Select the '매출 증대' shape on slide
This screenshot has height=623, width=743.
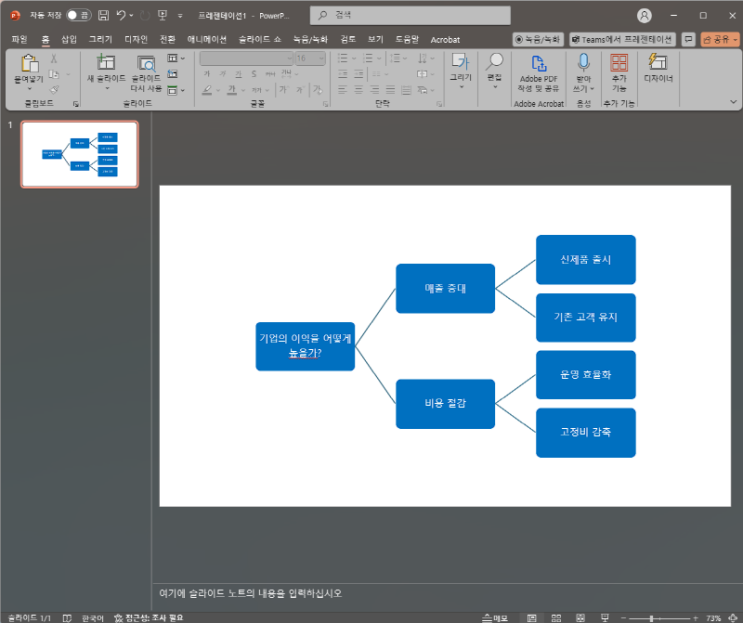click(445, 288)
